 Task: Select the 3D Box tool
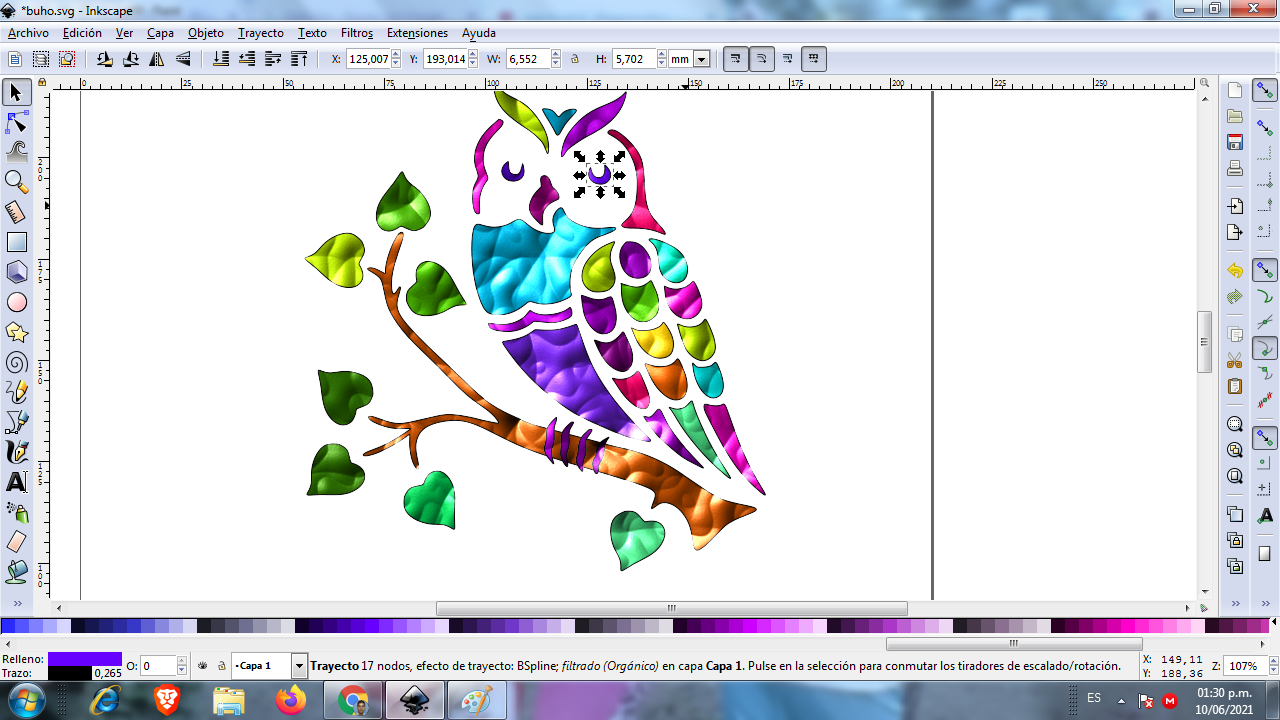point(16,272)
